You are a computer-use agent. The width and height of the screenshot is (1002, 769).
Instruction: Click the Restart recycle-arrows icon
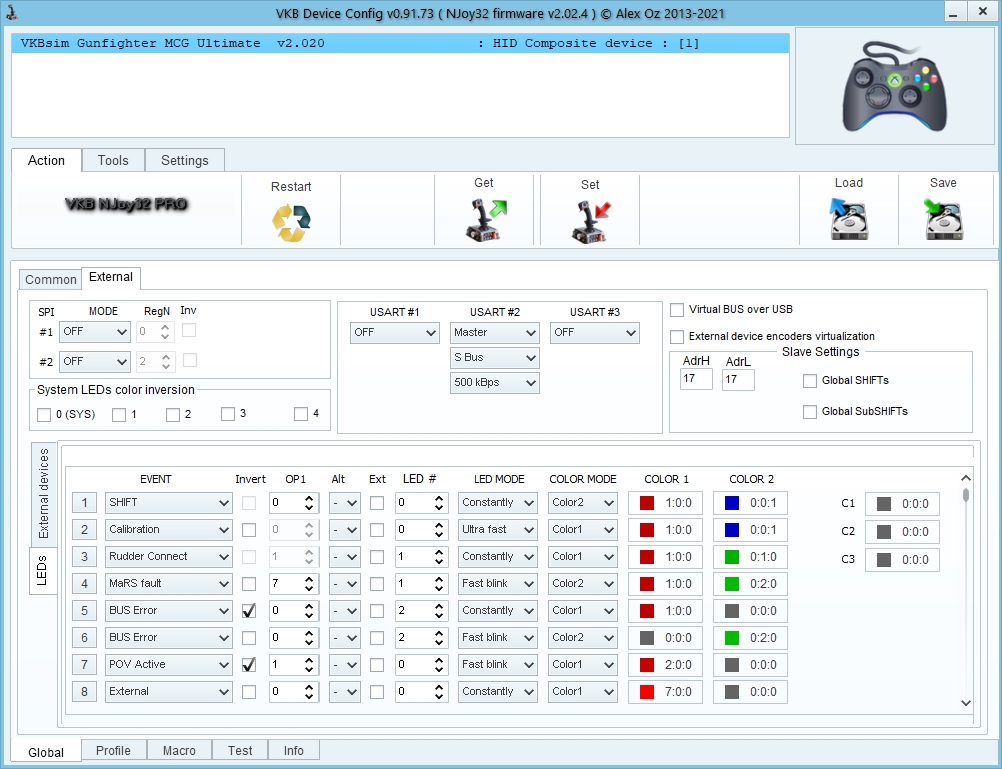(291, 222)
